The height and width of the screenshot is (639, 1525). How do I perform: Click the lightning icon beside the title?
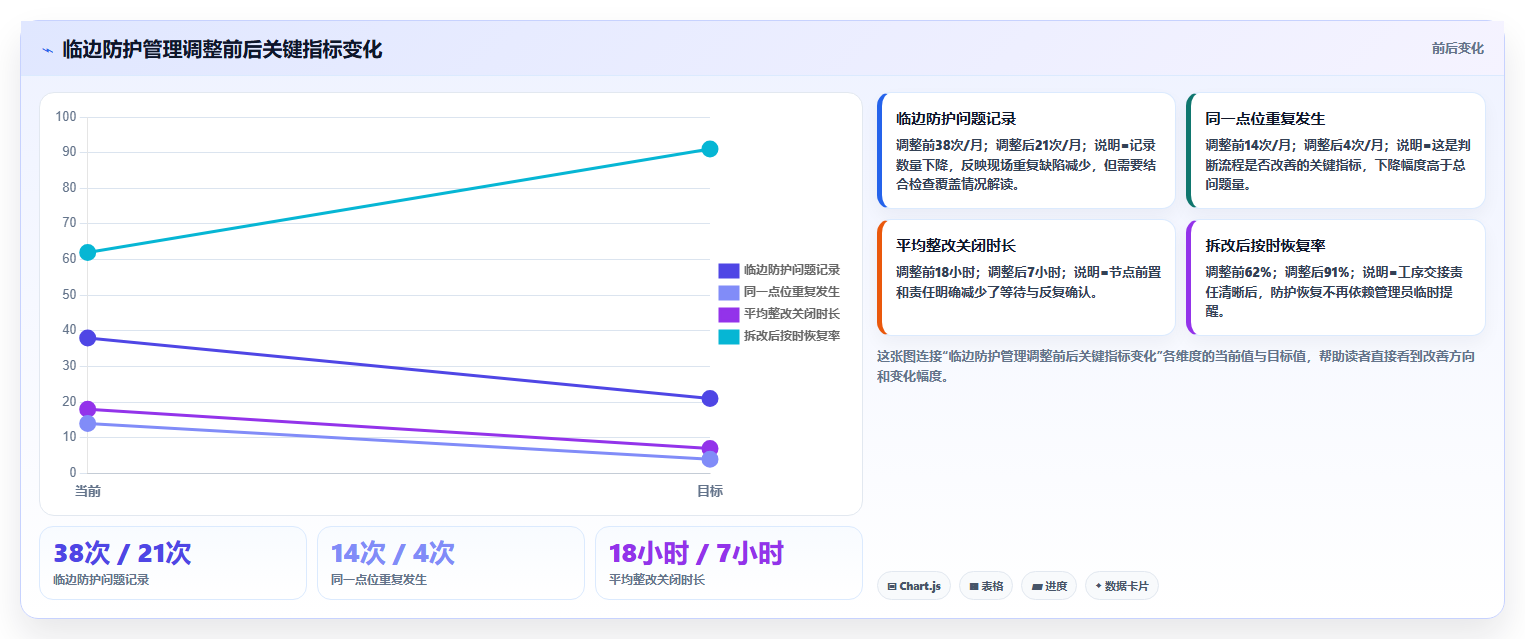47,50
